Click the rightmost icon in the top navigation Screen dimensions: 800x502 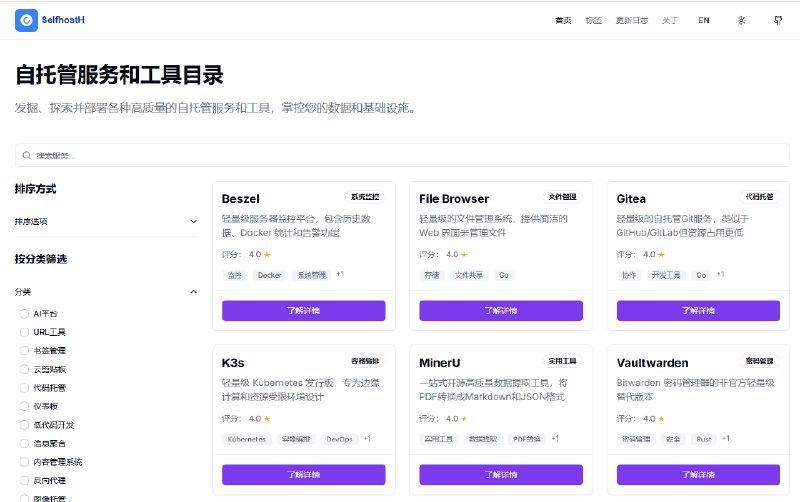(x=778, y=20)
